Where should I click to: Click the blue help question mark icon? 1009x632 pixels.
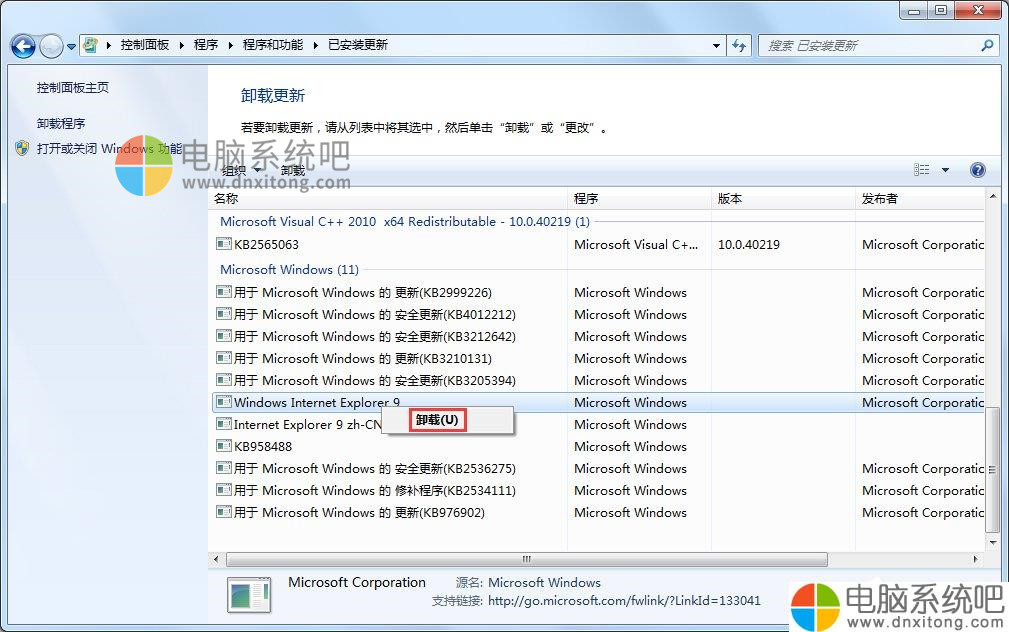point(977,170)
